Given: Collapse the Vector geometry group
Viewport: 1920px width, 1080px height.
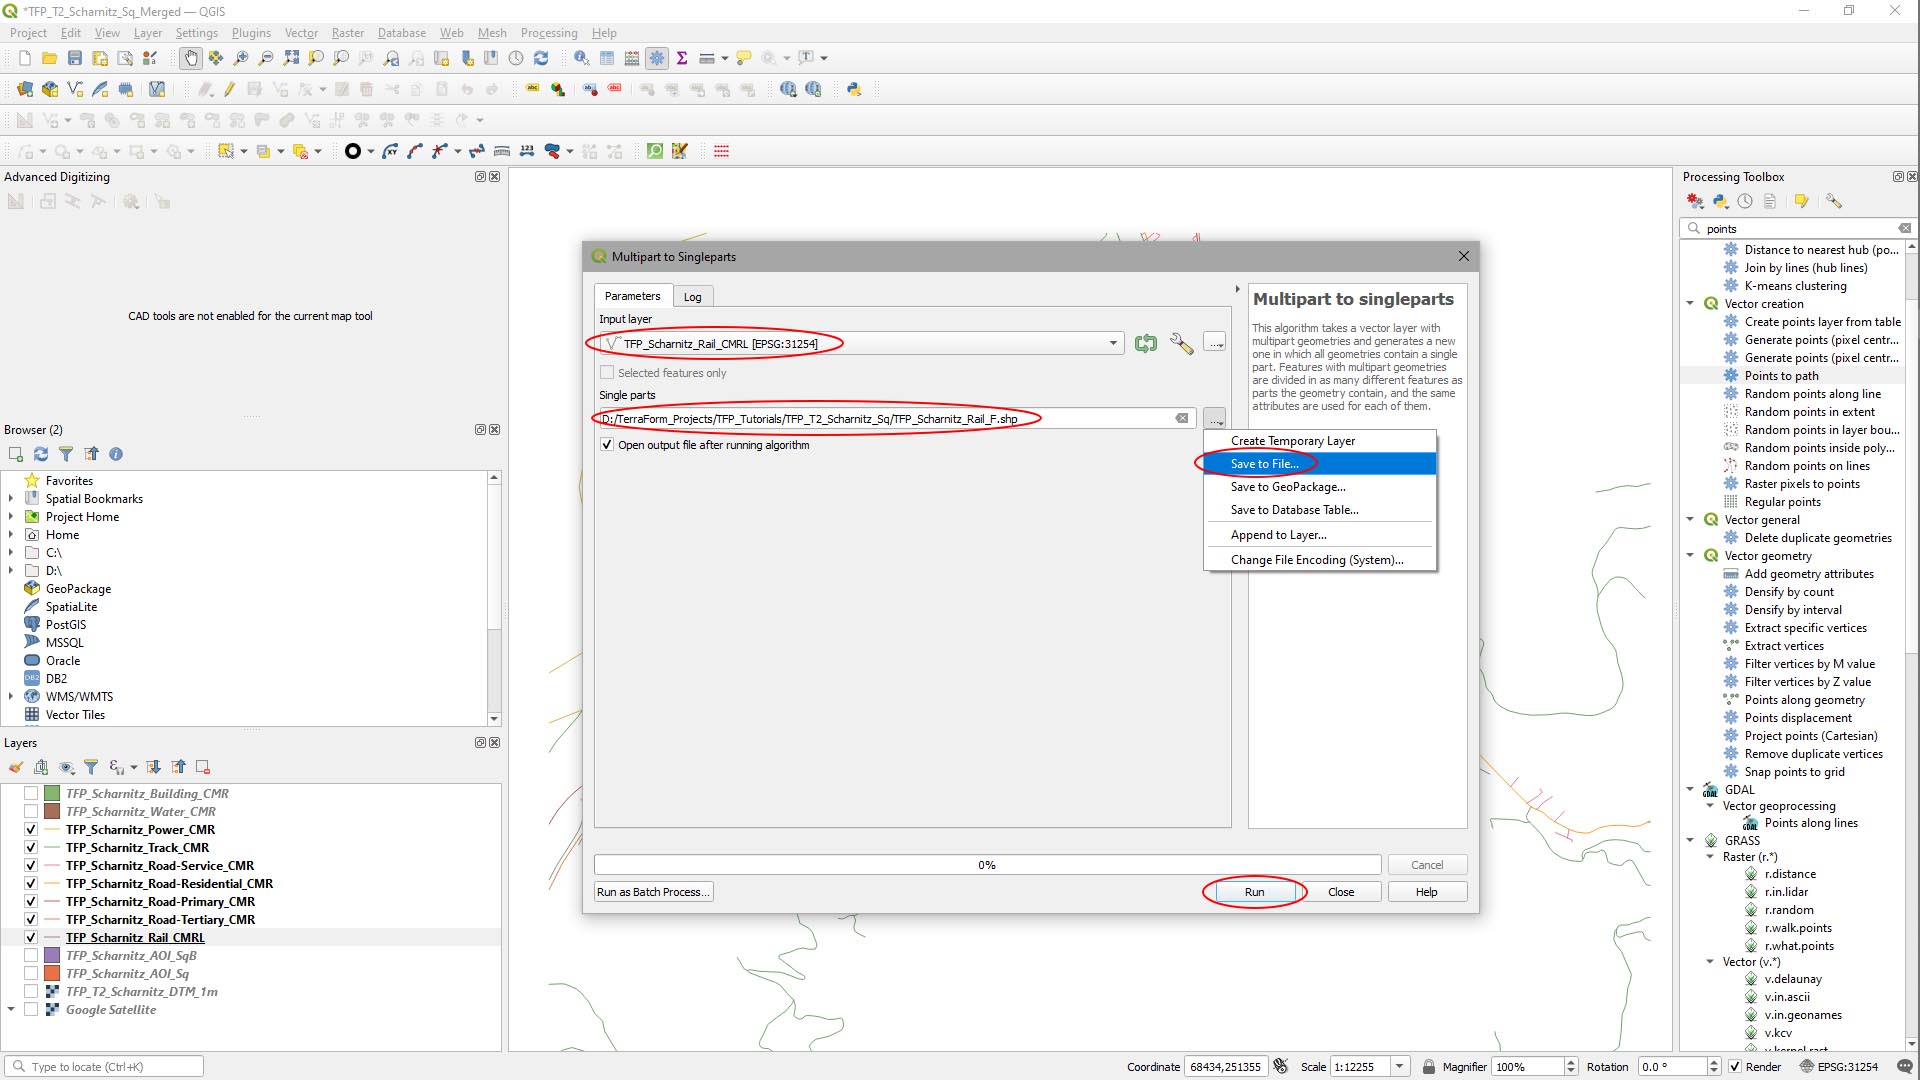Looking at the screenshot, I should (1691, 555).
